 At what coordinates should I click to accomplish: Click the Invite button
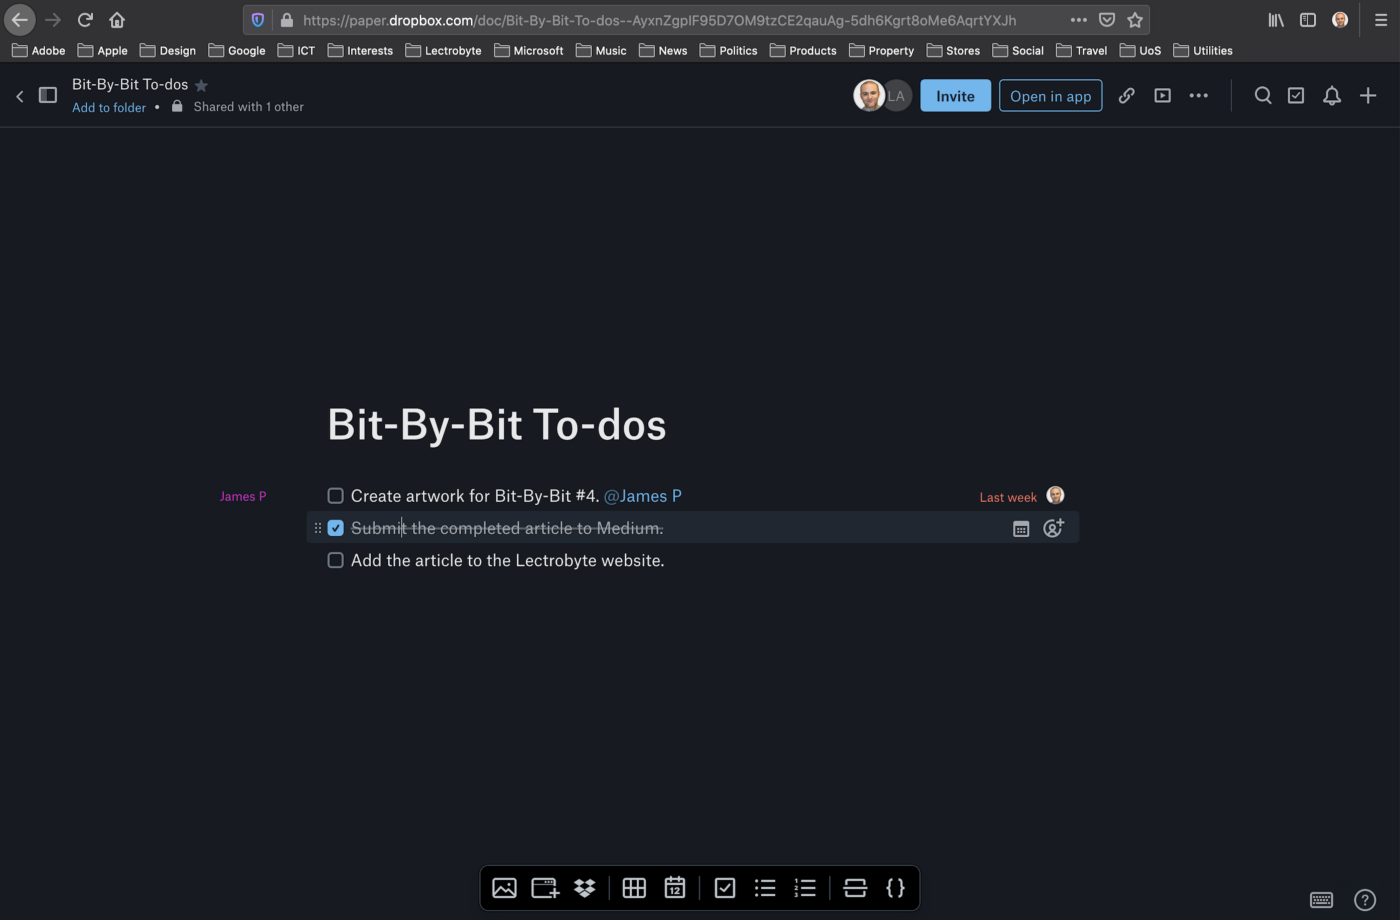point(954,95)
